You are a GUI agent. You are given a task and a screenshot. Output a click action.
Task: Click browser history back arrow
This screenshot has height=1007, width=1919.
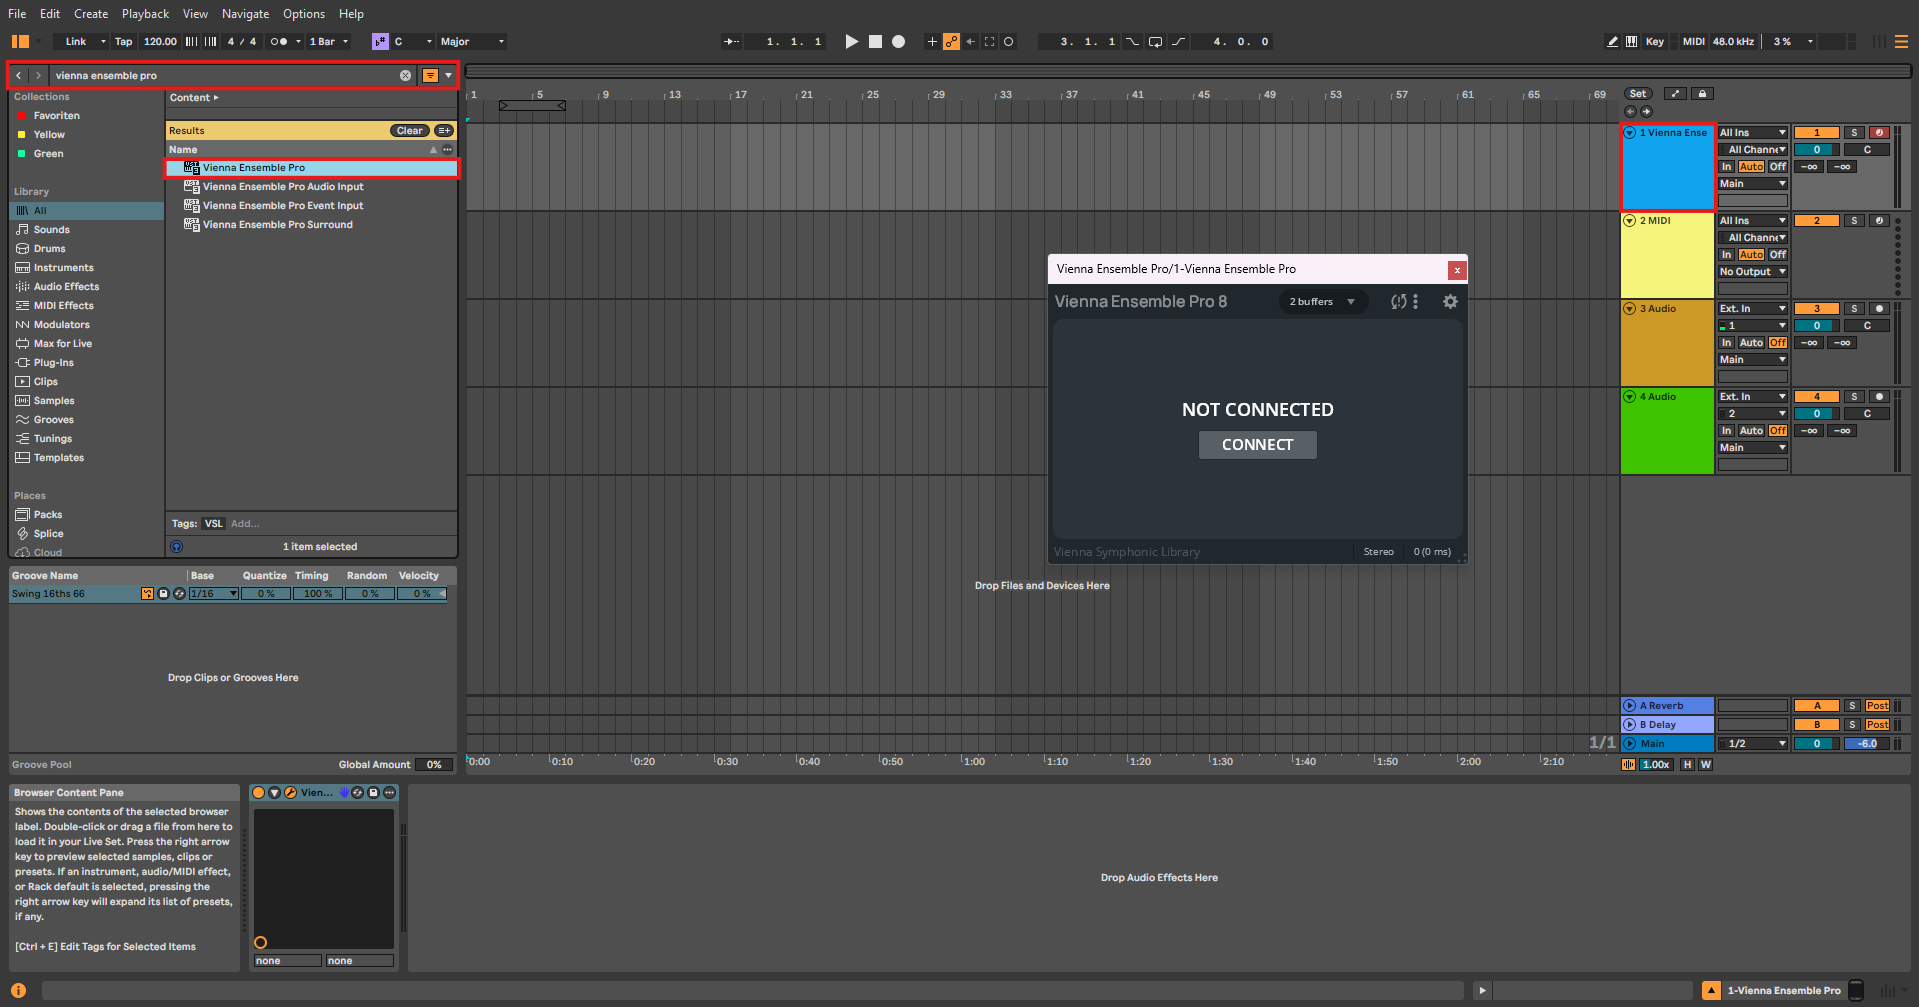pyautogui.click(x=18, y=76)
